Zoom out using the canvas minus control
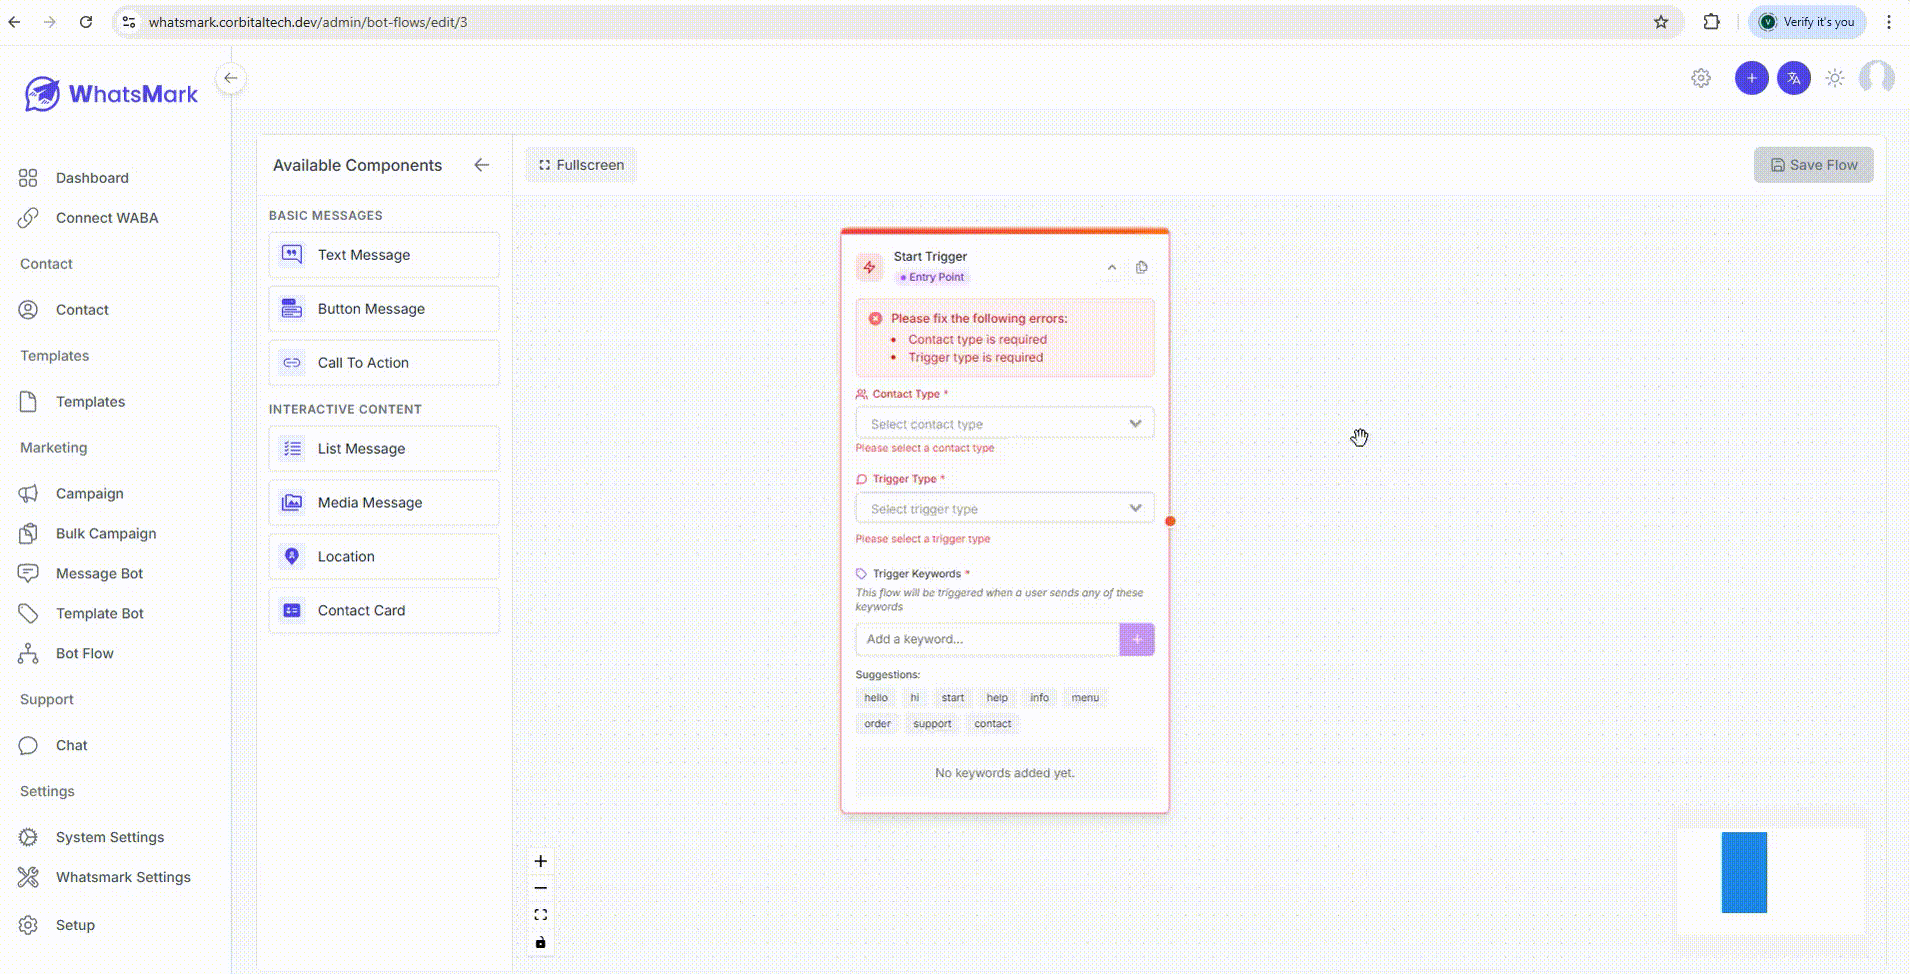The height and width of the screenshot is (974, 1910). [541, 887]
